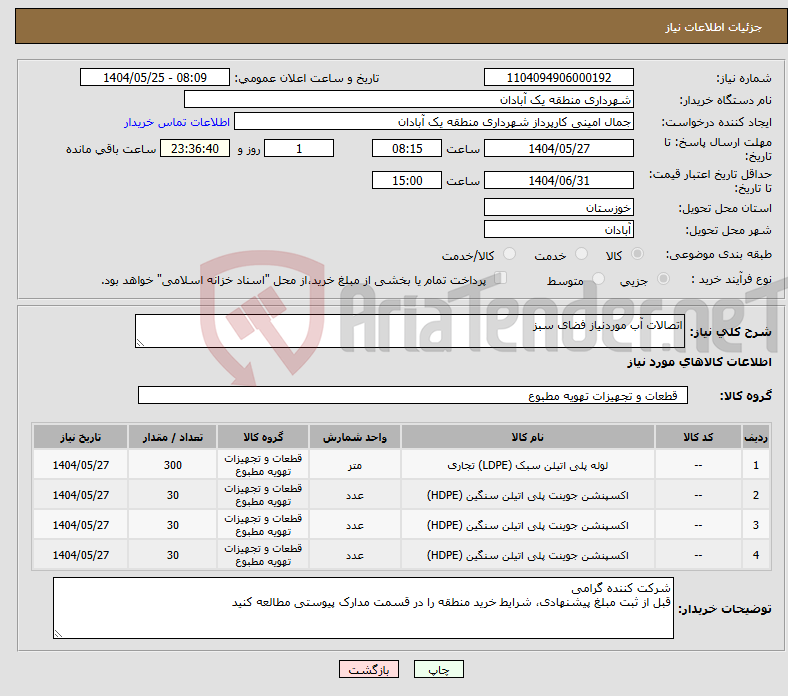788x696 pixels.
Task: Click the general description textarea اتصالات آب
Action: 410,331
